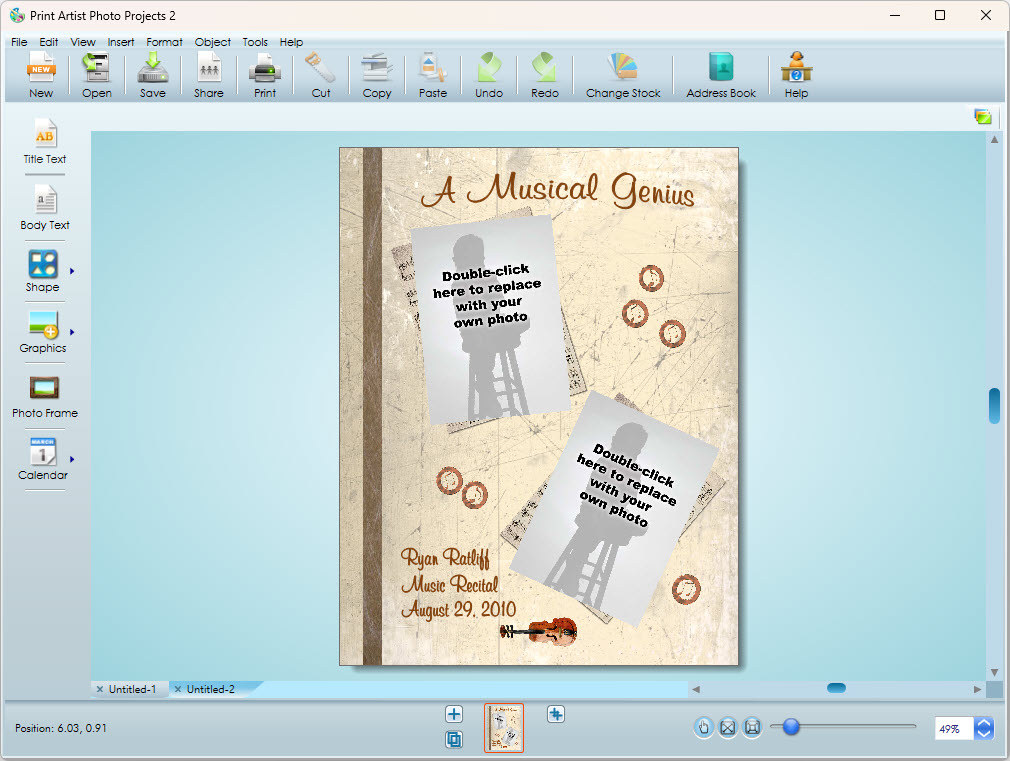Toggle the hand pan tool
The height and width of the screenshot is (761, 1010).
pos(703,727)
